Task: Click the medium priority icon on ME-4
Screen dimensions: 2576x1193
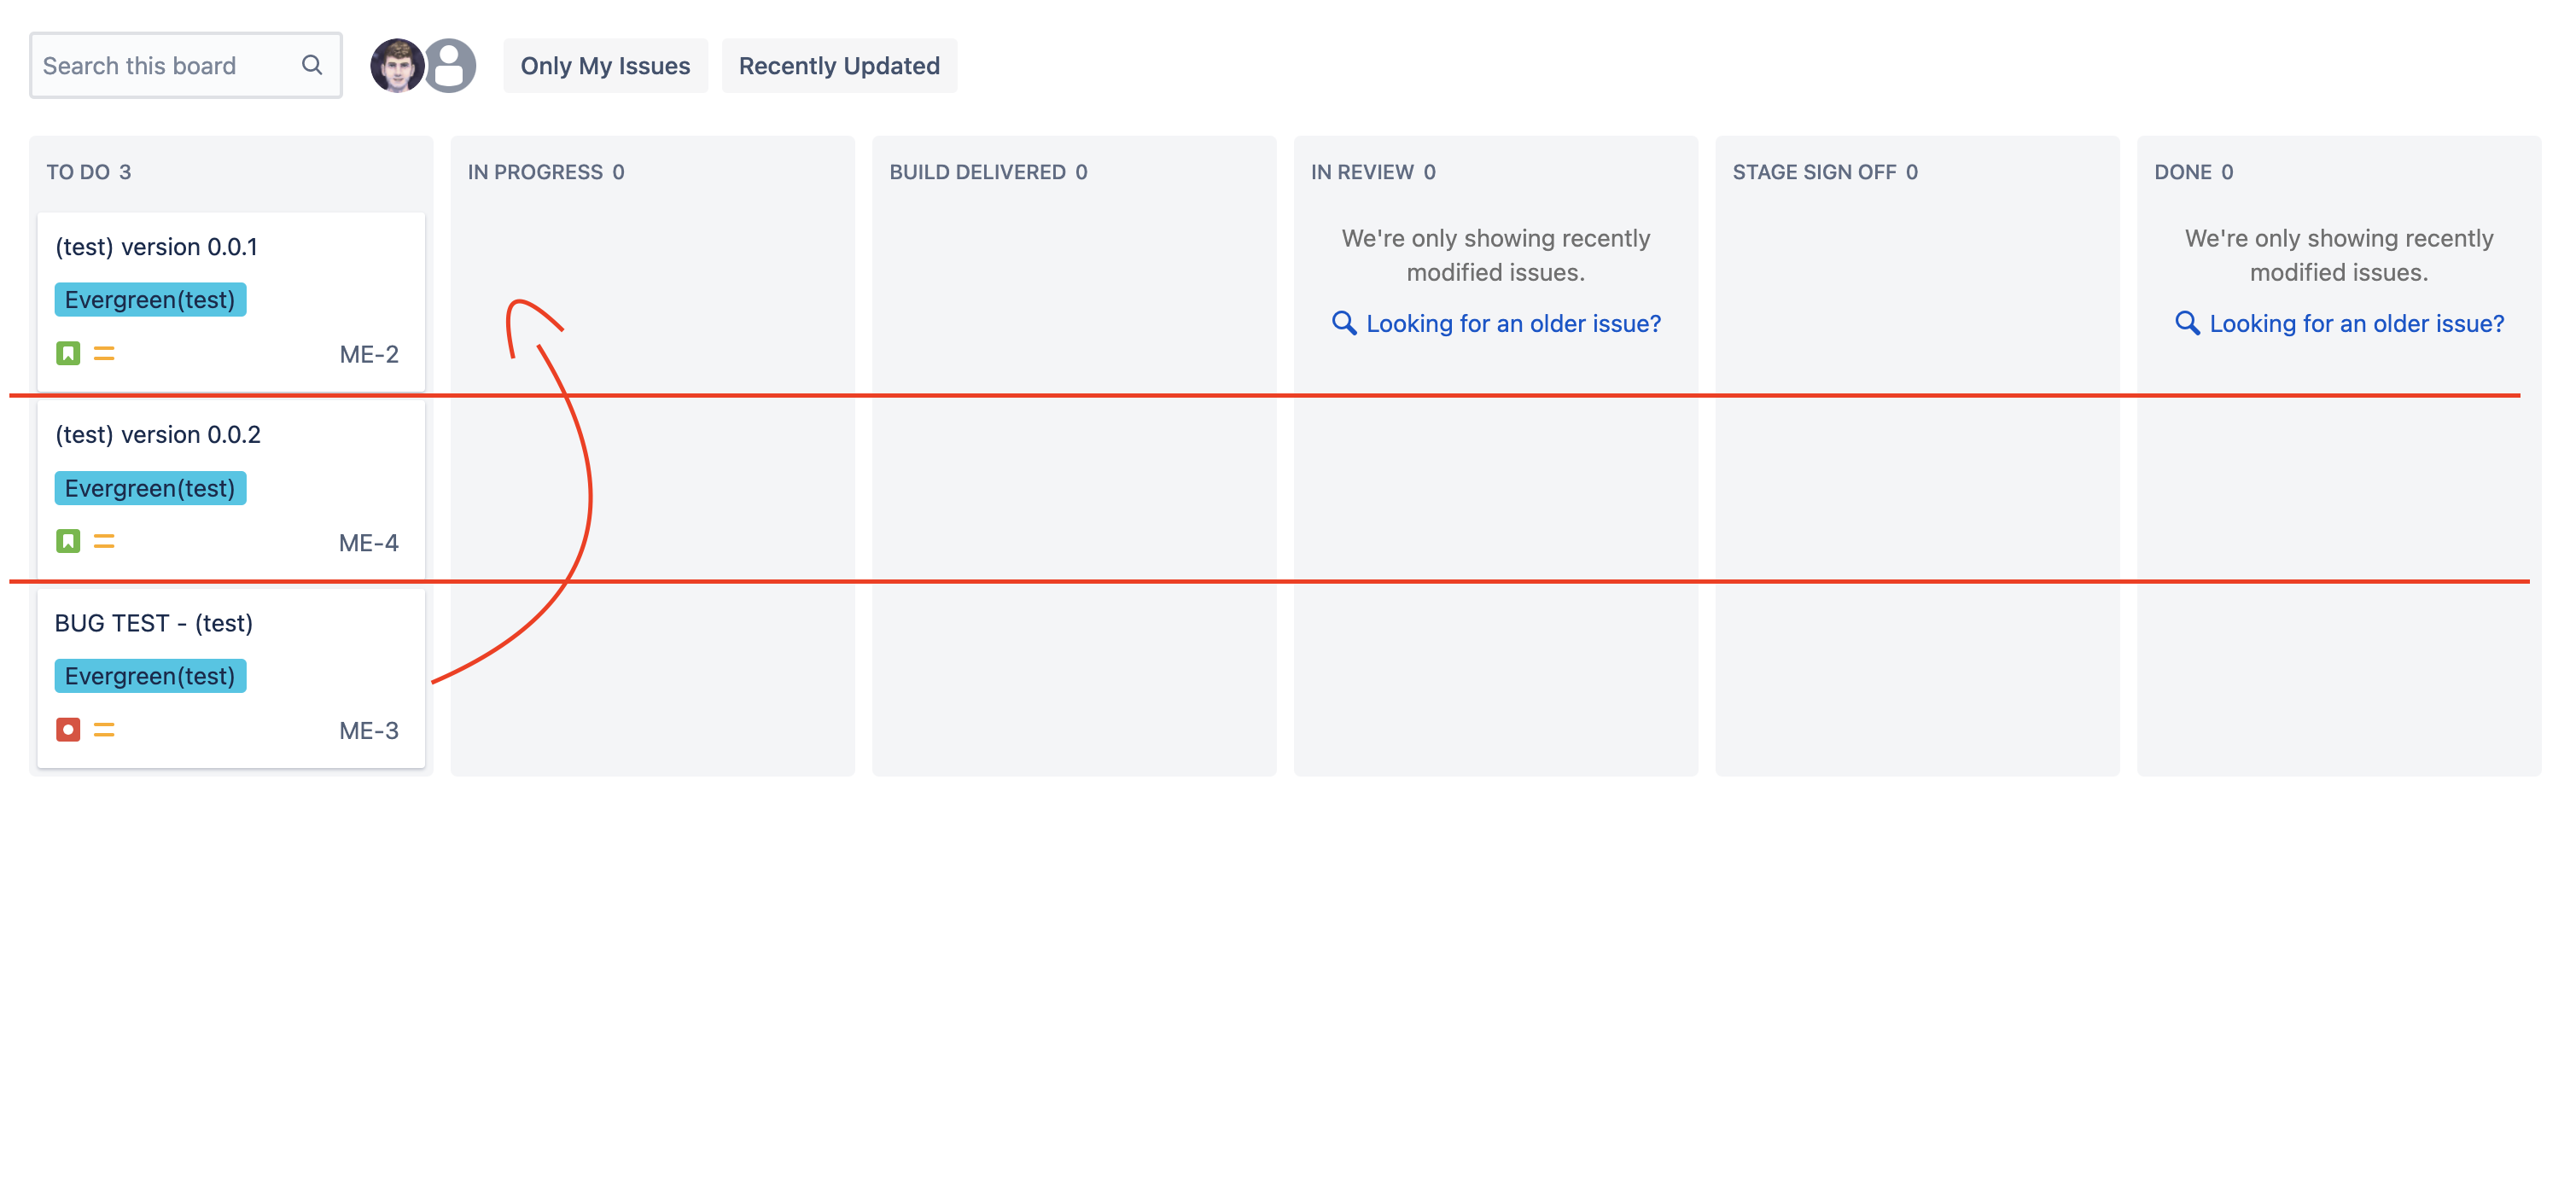Action: [x=104, y=541]
